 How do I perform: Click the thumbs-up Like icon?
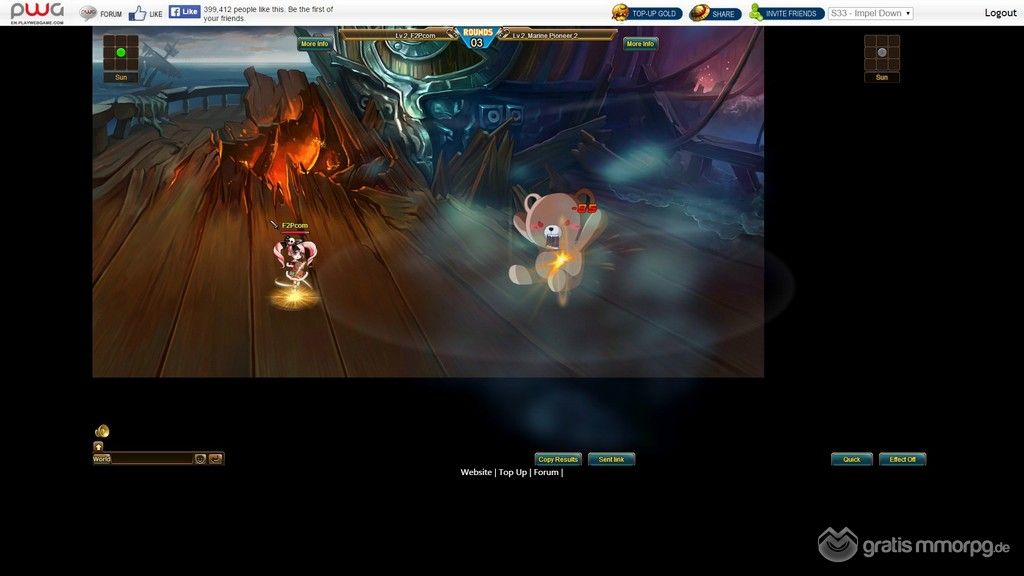(x=137, y=13)
